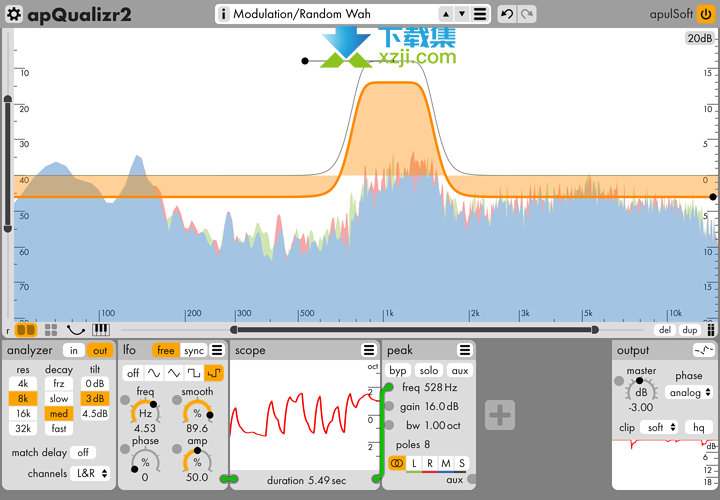Open the preset info 'i' icon

pyautogui.click(x=223, y=14)
